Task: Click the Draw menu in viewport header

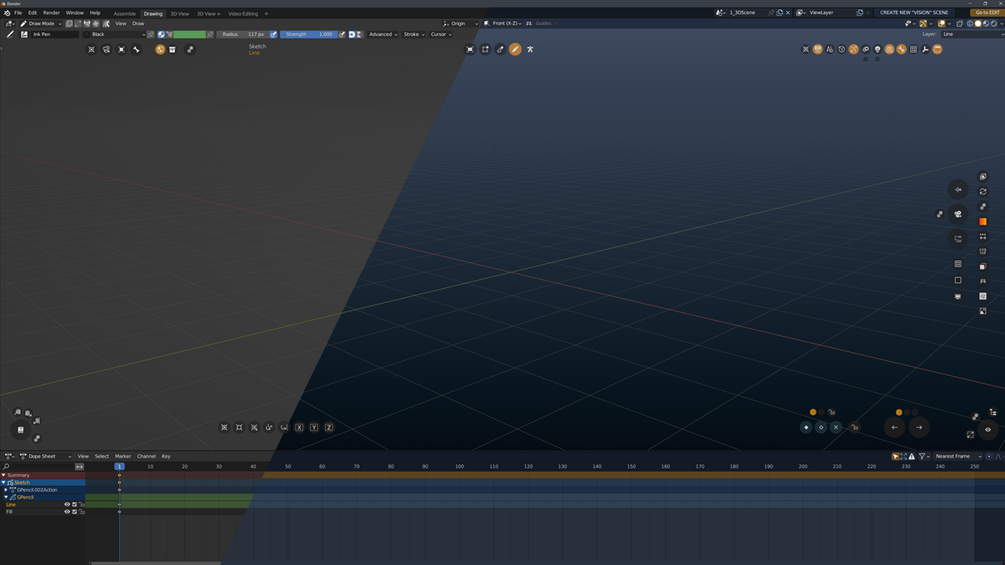Action: [x=138, y=24]
